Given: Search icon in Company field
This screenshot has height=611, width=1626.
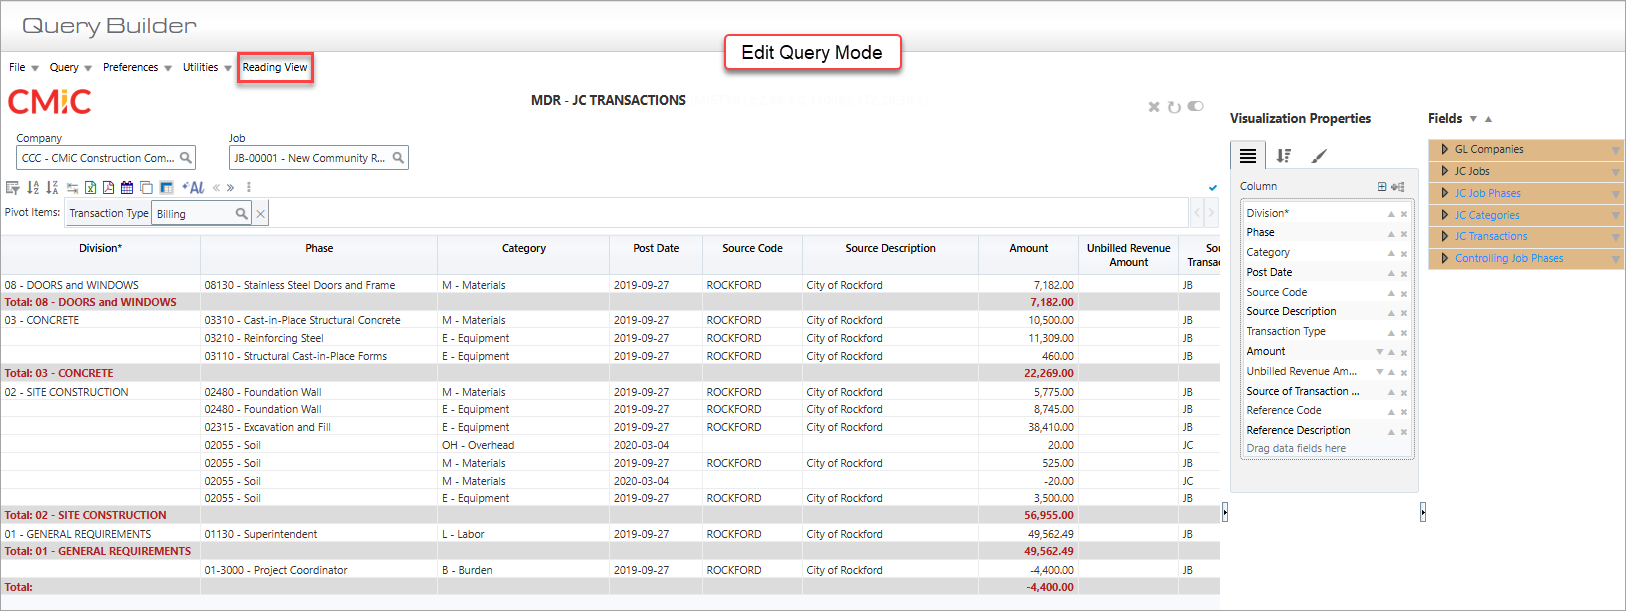Looking at the screenshot, I should coord(185,158).
